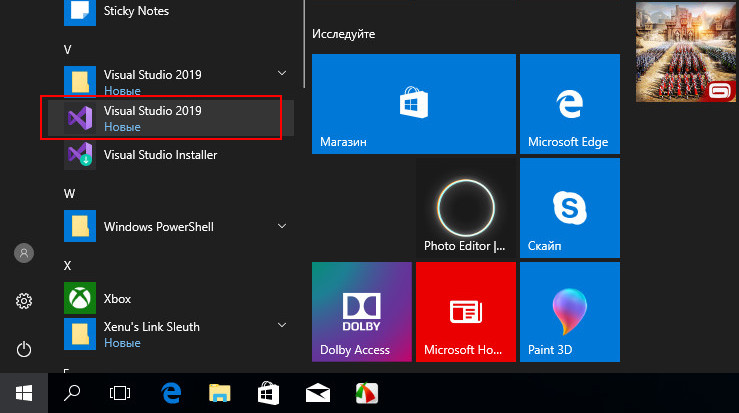Click the Power button icon

click(x=24, y=349)
